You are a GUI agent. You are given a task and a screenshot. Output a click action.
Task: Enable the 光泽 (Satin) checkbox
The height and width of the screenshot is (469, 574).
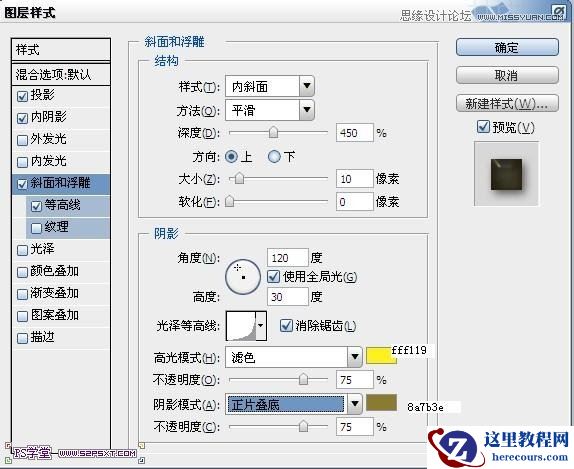point(22,250)
